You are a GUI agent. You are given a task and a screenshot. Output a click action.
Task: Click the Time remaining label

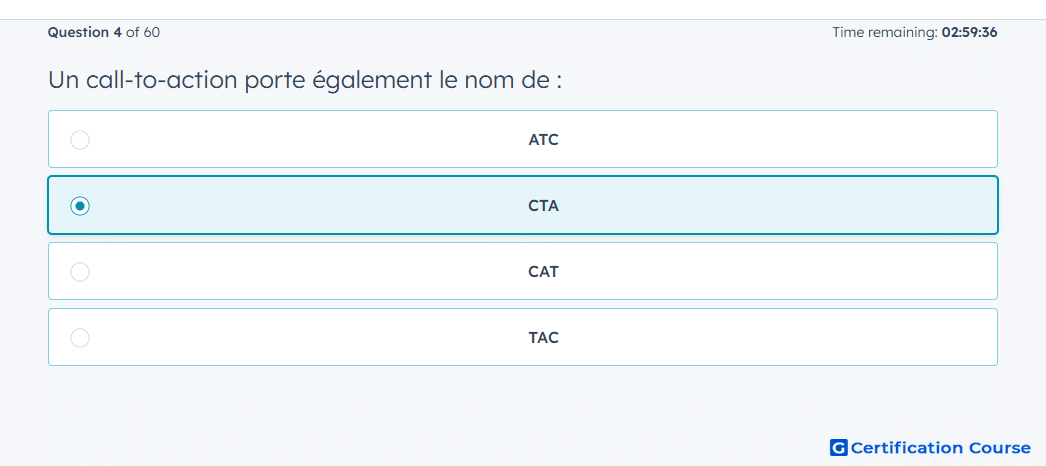coord(885,33)
